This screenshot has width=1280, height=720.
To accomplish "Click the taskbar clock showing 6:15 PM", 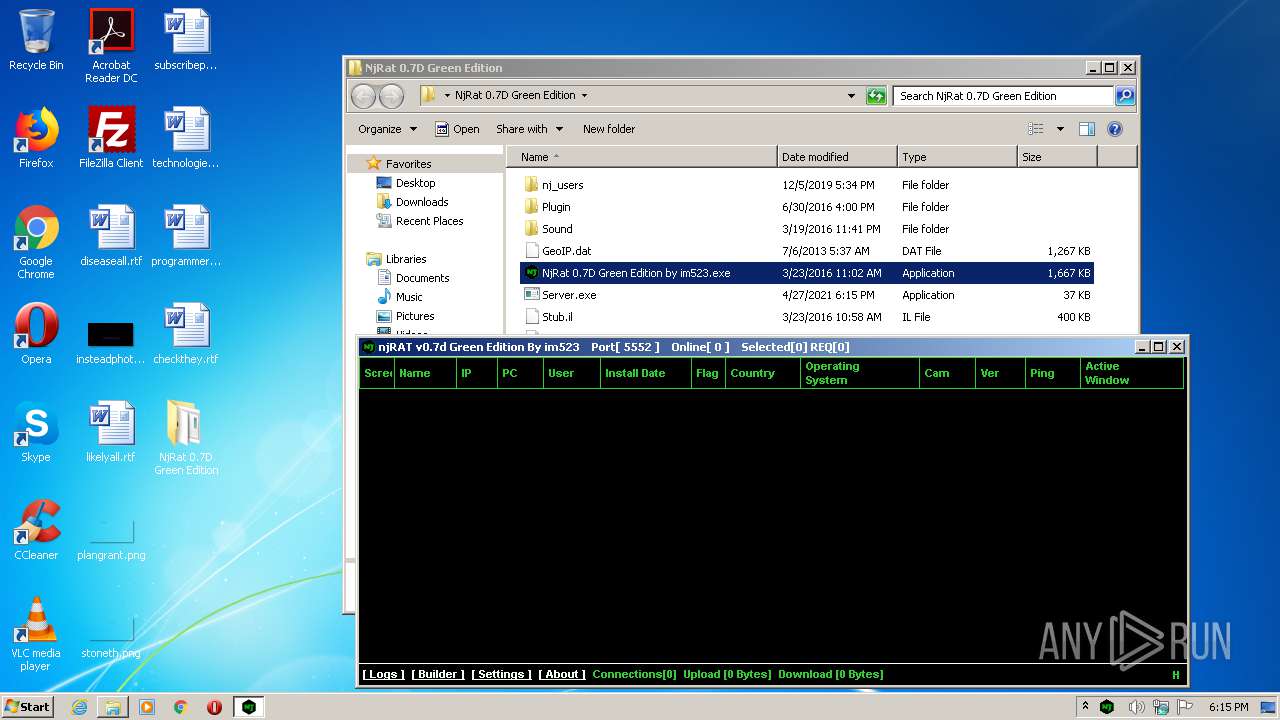I will coord(1228,707).
